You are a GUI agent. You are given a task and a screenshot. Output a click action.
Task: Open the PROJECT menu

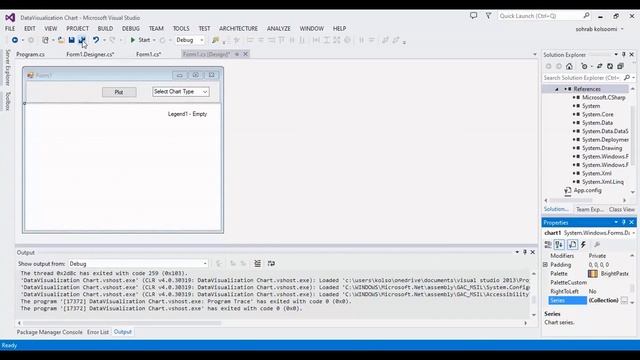(x=78, y=29)
